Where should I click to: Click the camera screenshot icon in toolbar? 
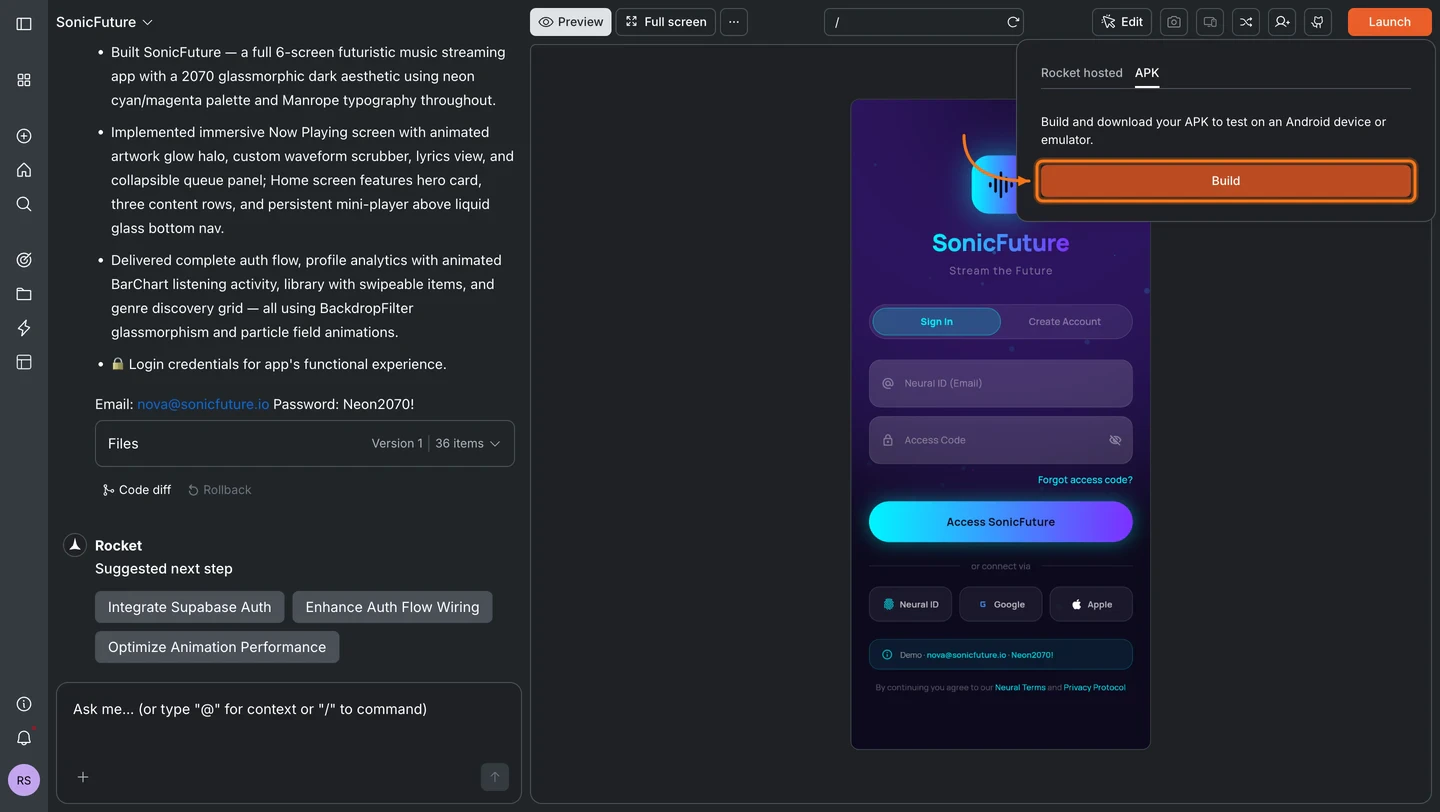[1173, 21]
